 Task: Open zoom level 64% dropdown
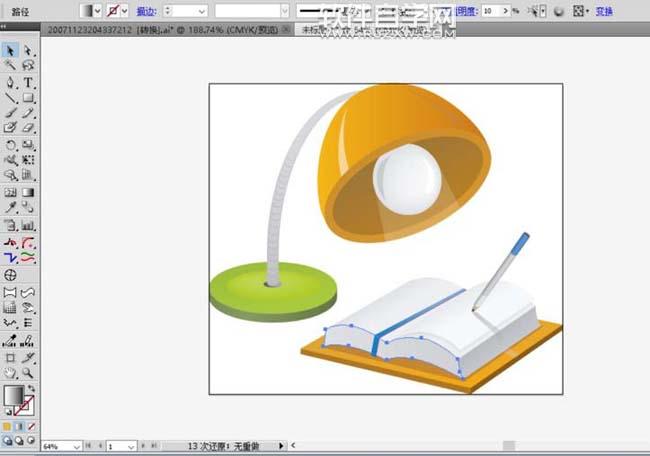[x=76, y=446]
